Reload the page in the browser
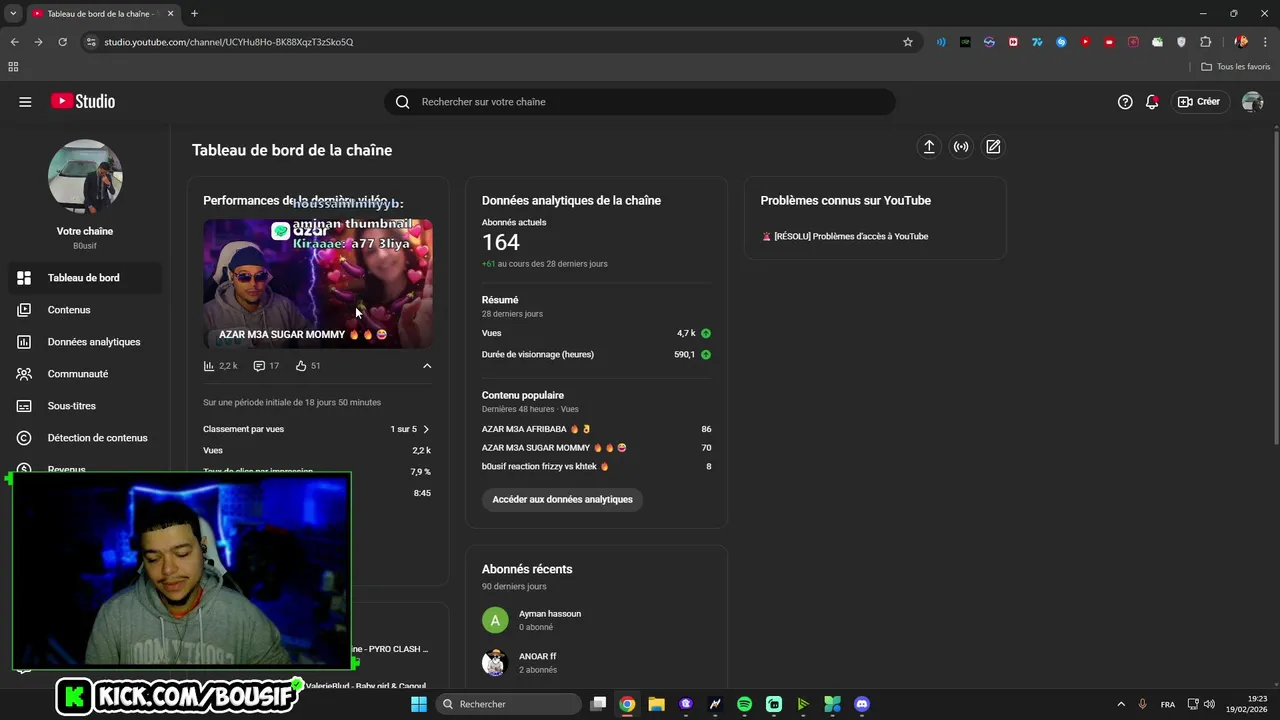This screenshot has width=1280, height=720. [x=62, y=42]
